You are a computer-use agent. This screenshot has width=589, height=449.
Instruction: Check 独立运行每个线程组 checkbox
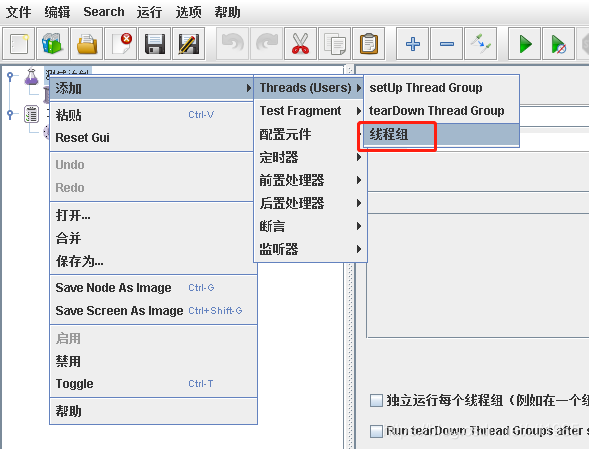pos(376,401)
